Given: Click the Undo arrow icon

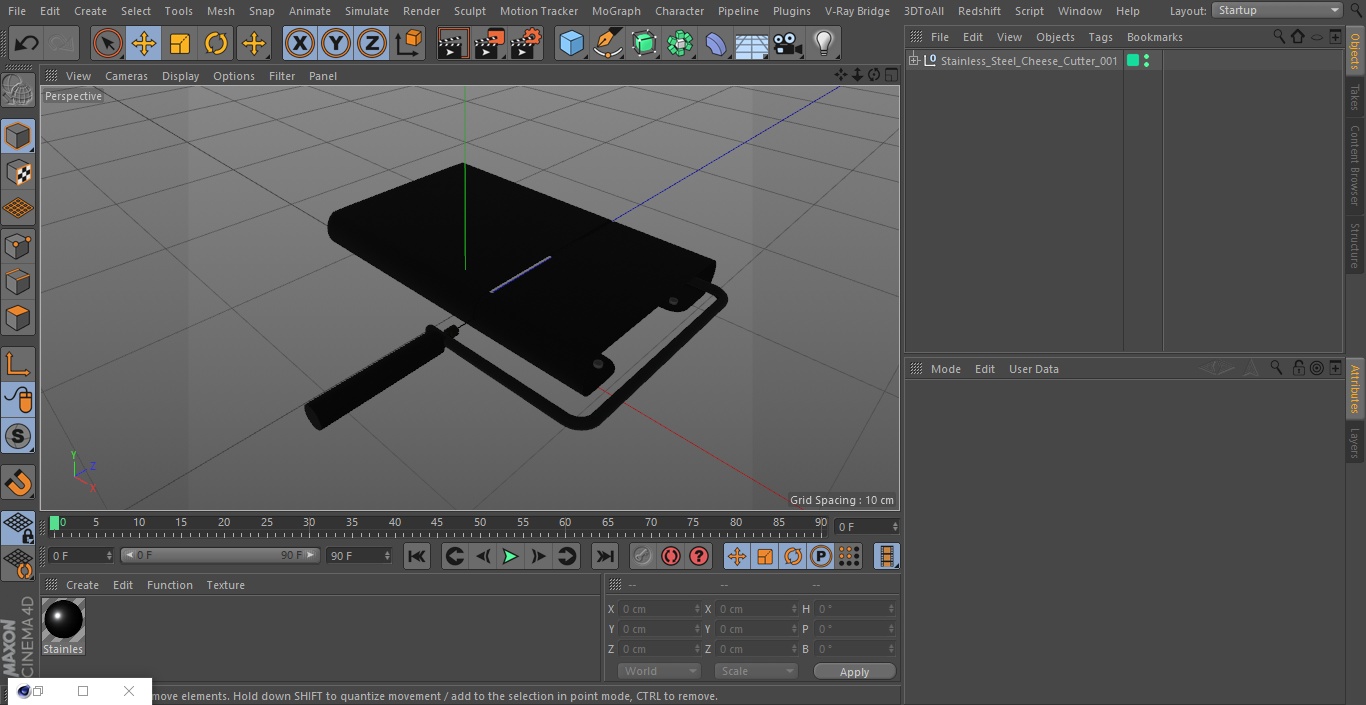Looking at the screenshot, I should tap(27, 44).
